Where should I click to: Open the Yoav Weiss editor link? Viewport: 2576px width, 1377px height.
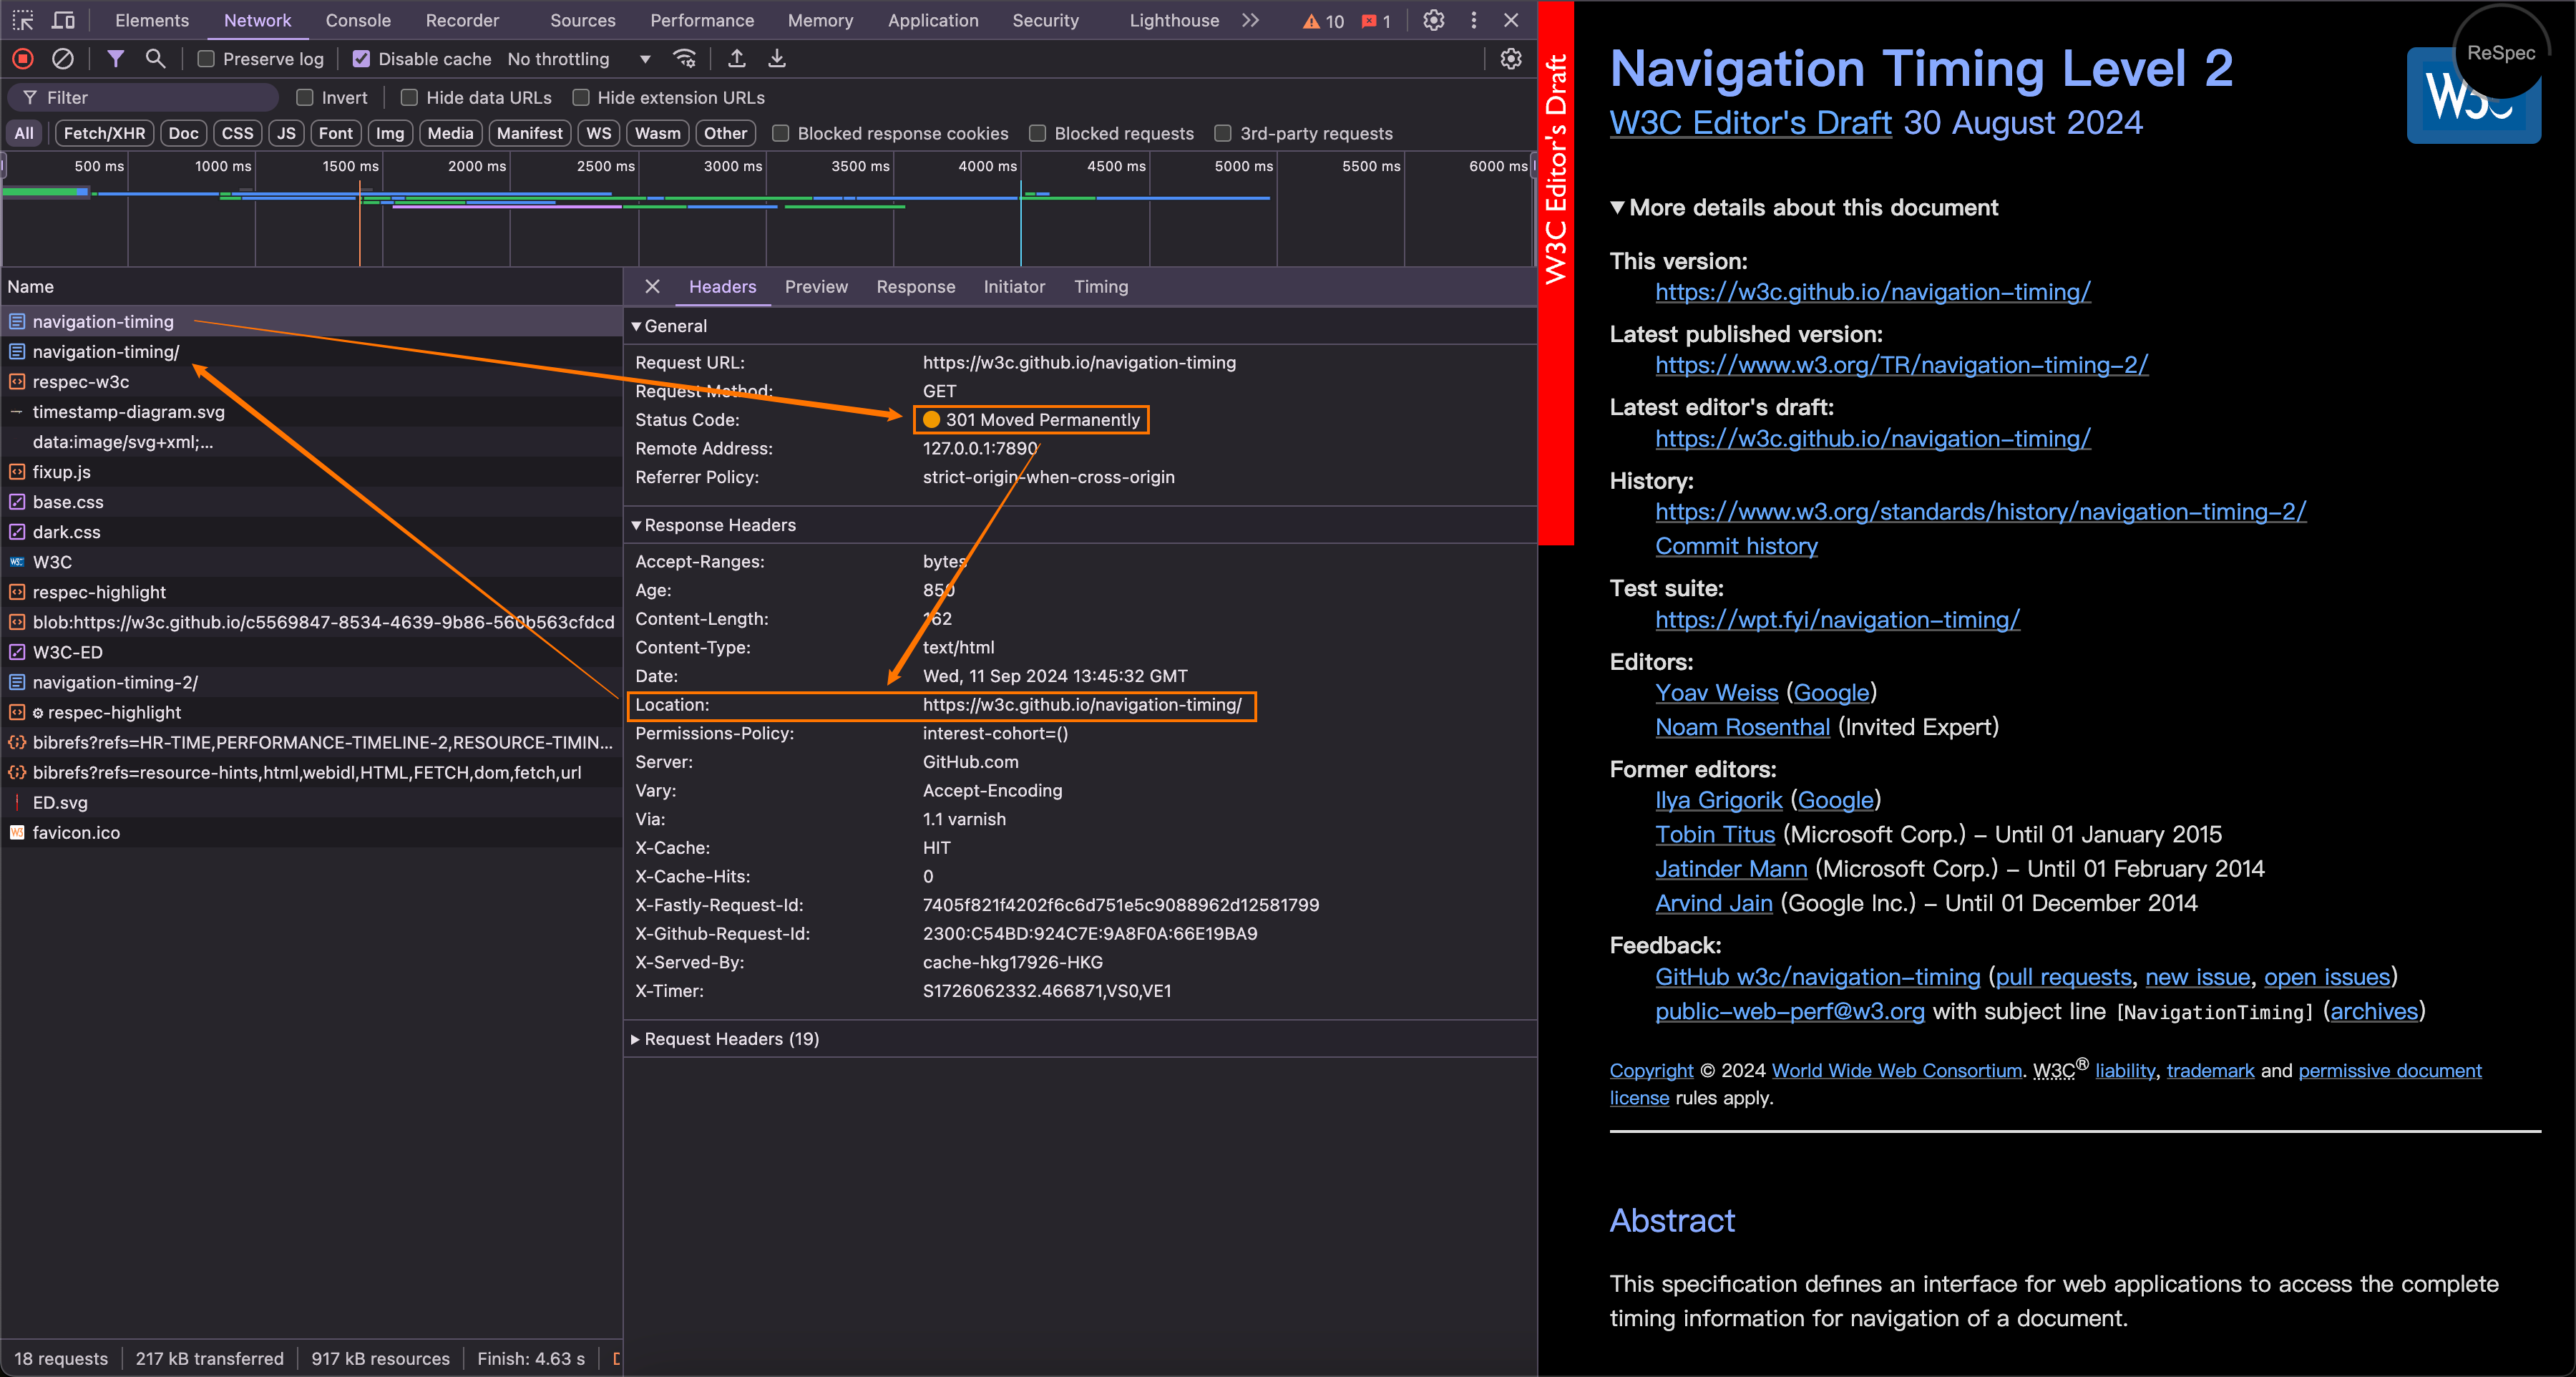click(x=1716, y=693)
